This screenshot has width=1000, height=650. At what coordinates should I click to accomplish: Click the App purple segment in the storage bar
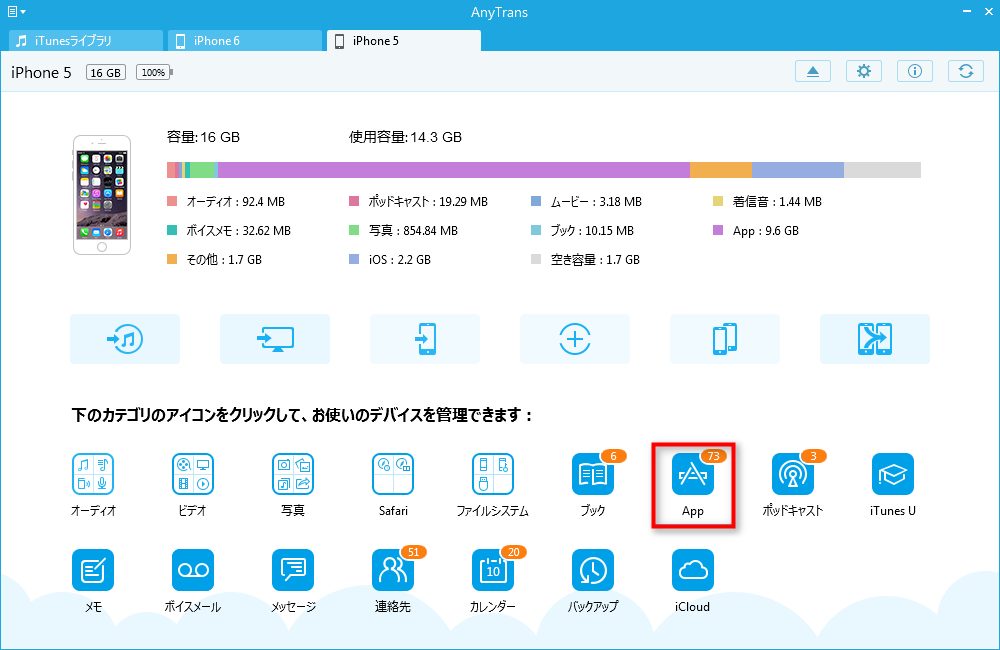tap(453, 170)
